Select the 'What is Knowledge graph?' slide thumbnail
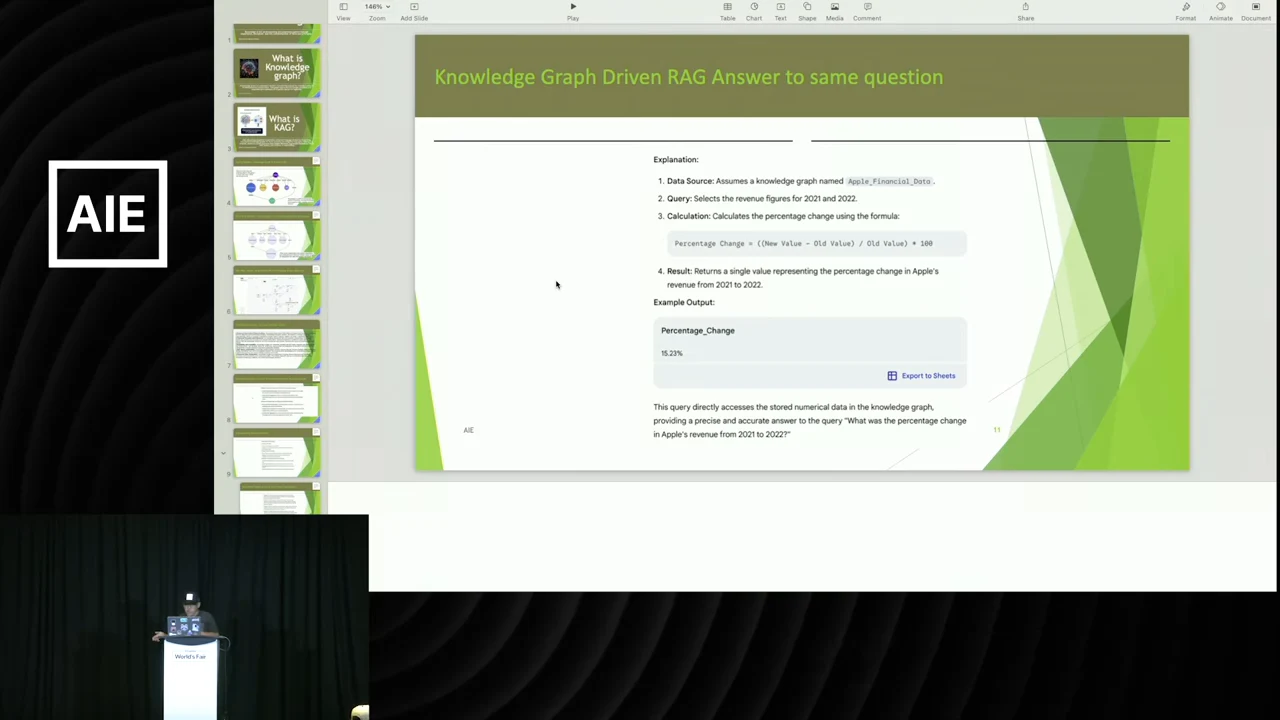 click(x=277, y=72)
